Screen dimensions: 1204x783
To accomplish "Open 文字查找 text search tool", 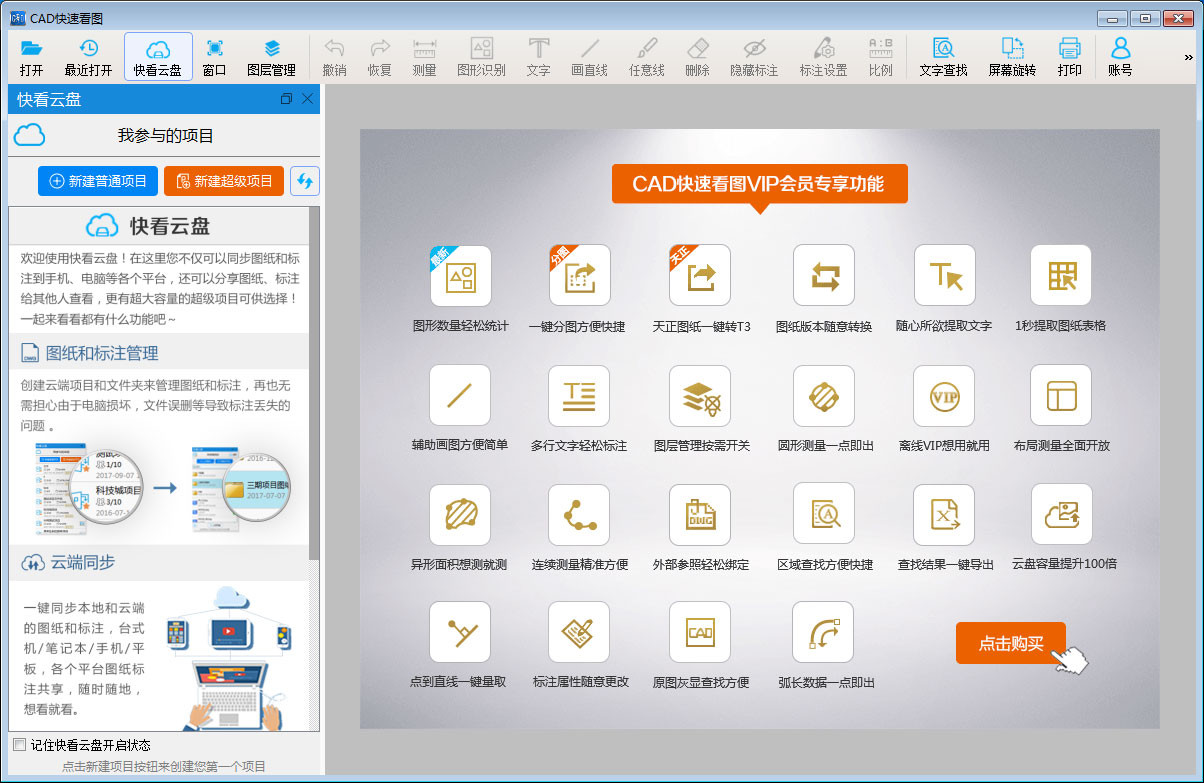I will coord(943,57).
